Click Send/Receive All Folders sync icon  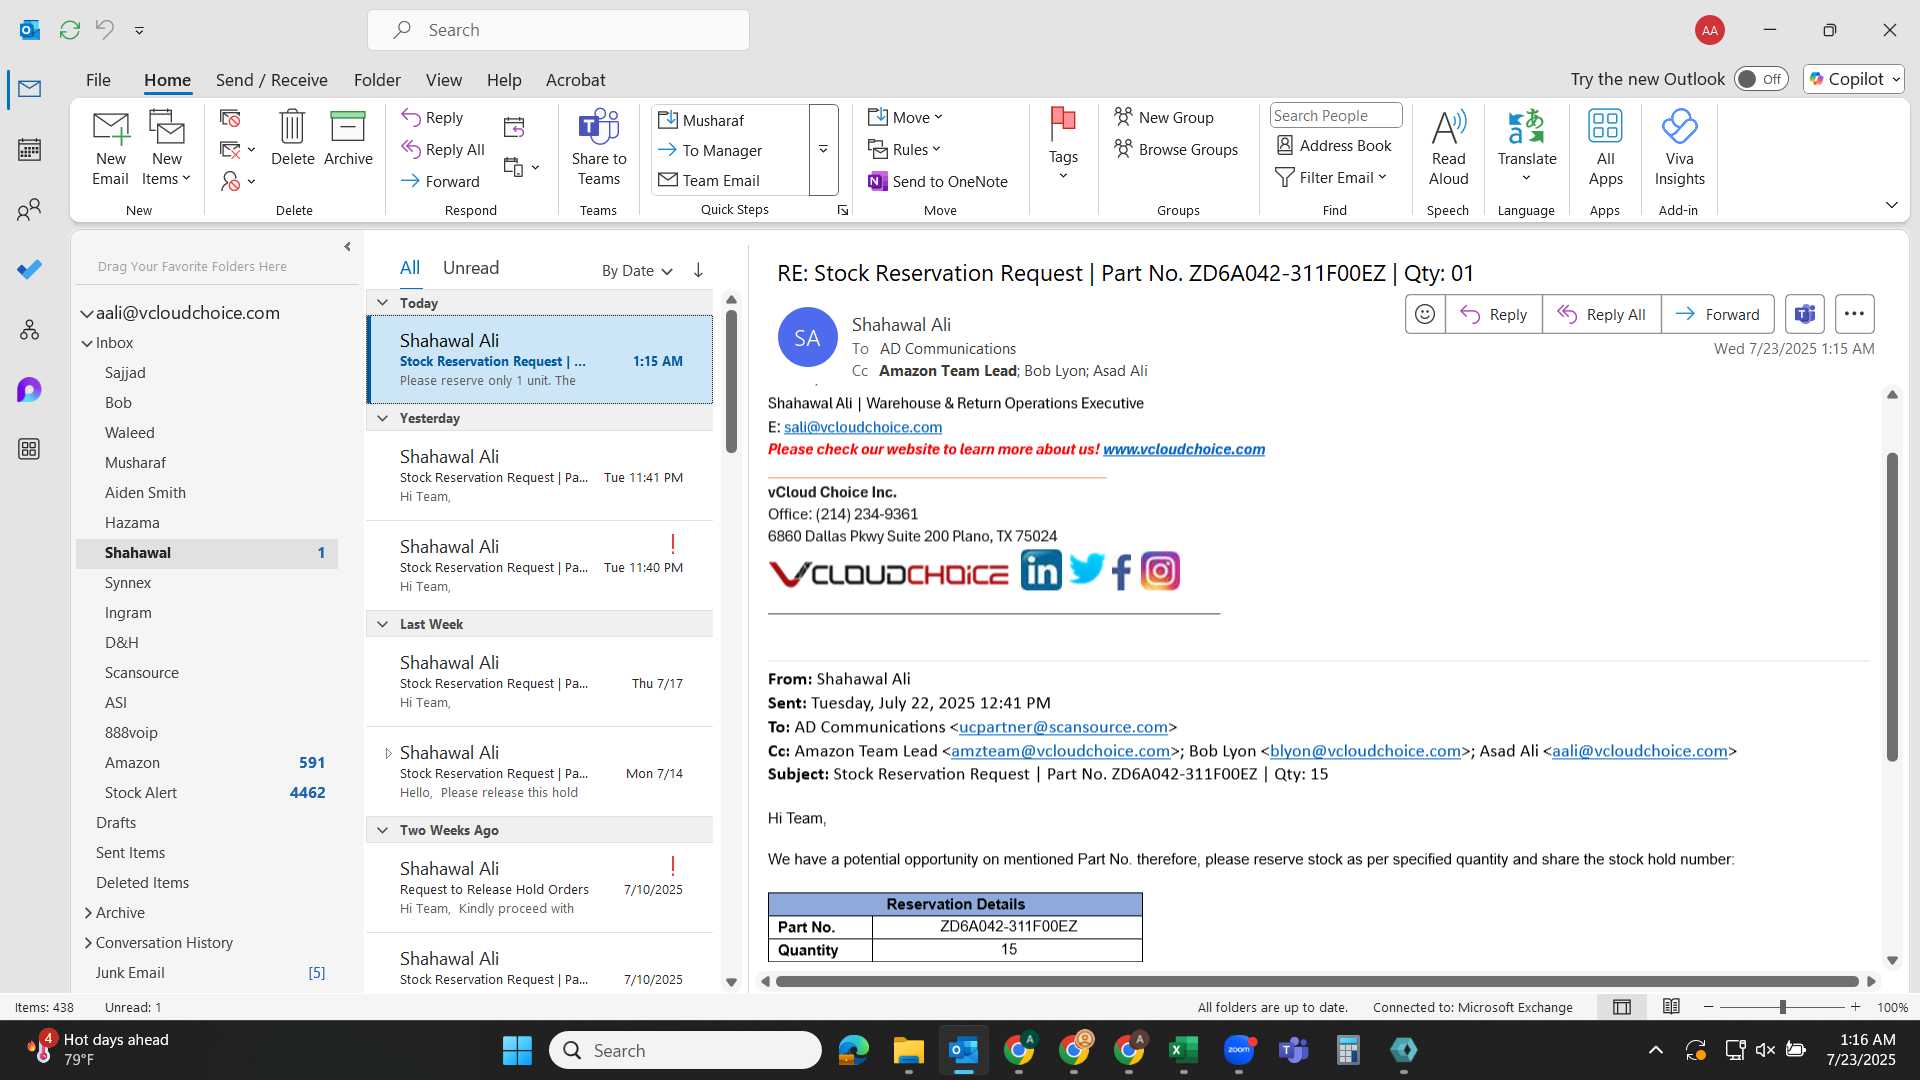pyautogui.click(x=69, y=30)
